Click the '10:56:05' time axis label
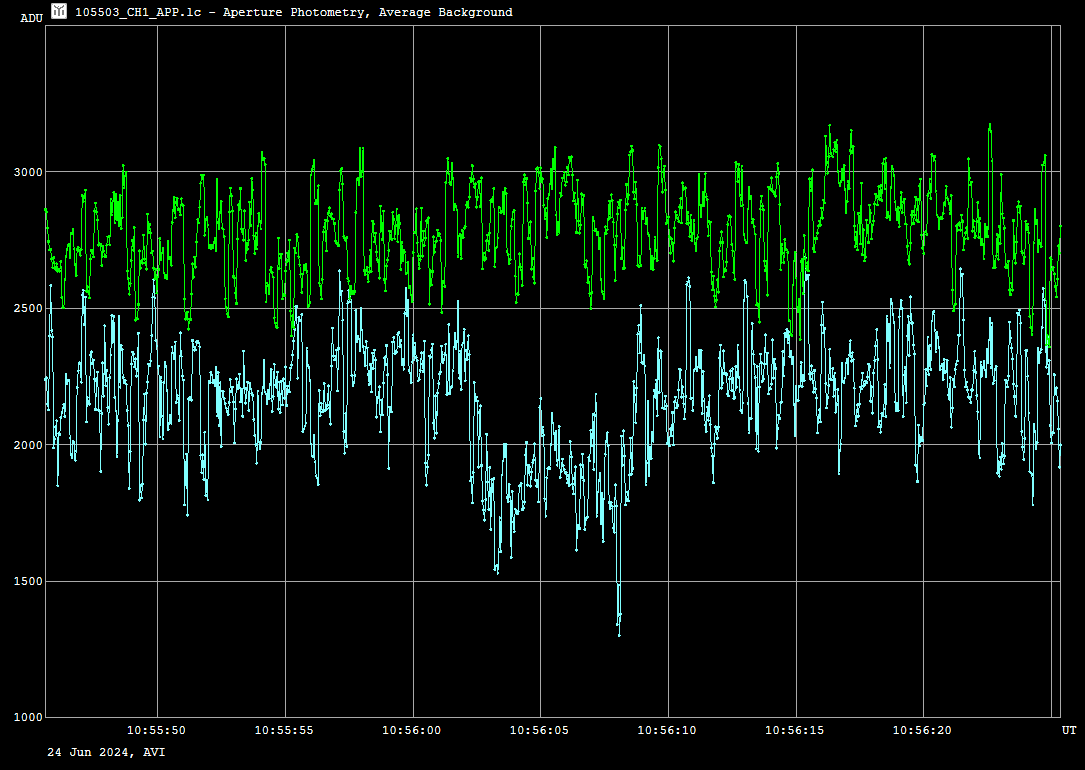The width and height of the screenshot is (1085, 770). 540,730
